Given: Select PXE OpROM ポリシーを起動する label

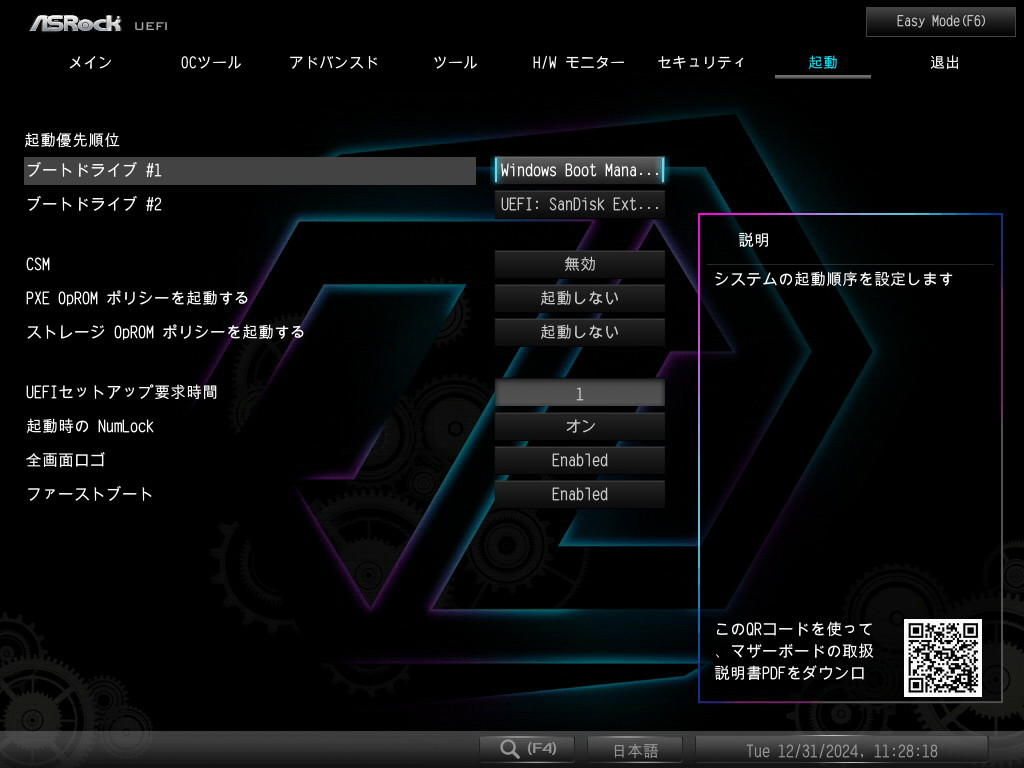Looking at the screenshot, I should tap(137, 298).
